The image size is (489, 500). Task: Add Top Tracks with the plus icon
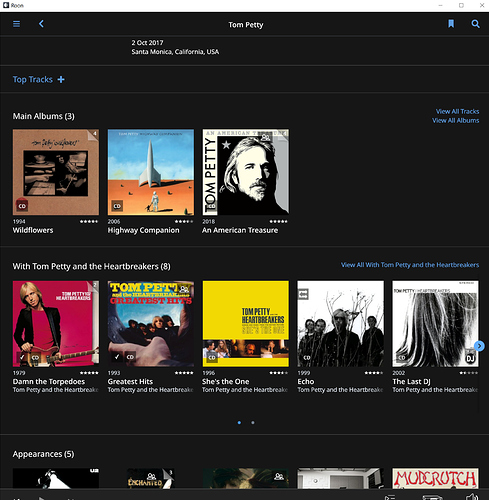(x=61, y=80)
